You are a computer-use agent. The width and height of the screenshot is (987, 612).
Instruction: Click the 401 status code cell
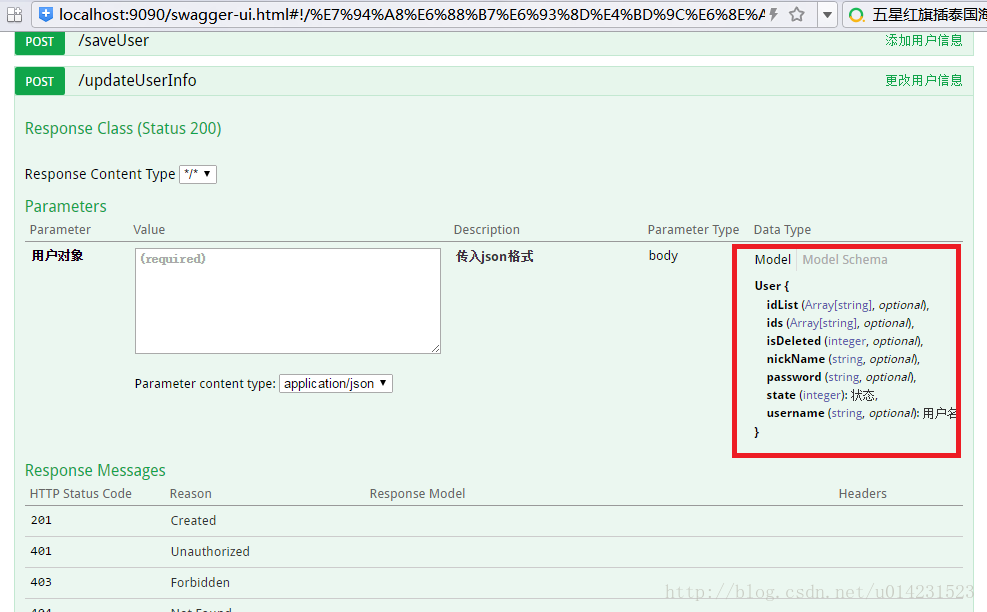point(41,551)
